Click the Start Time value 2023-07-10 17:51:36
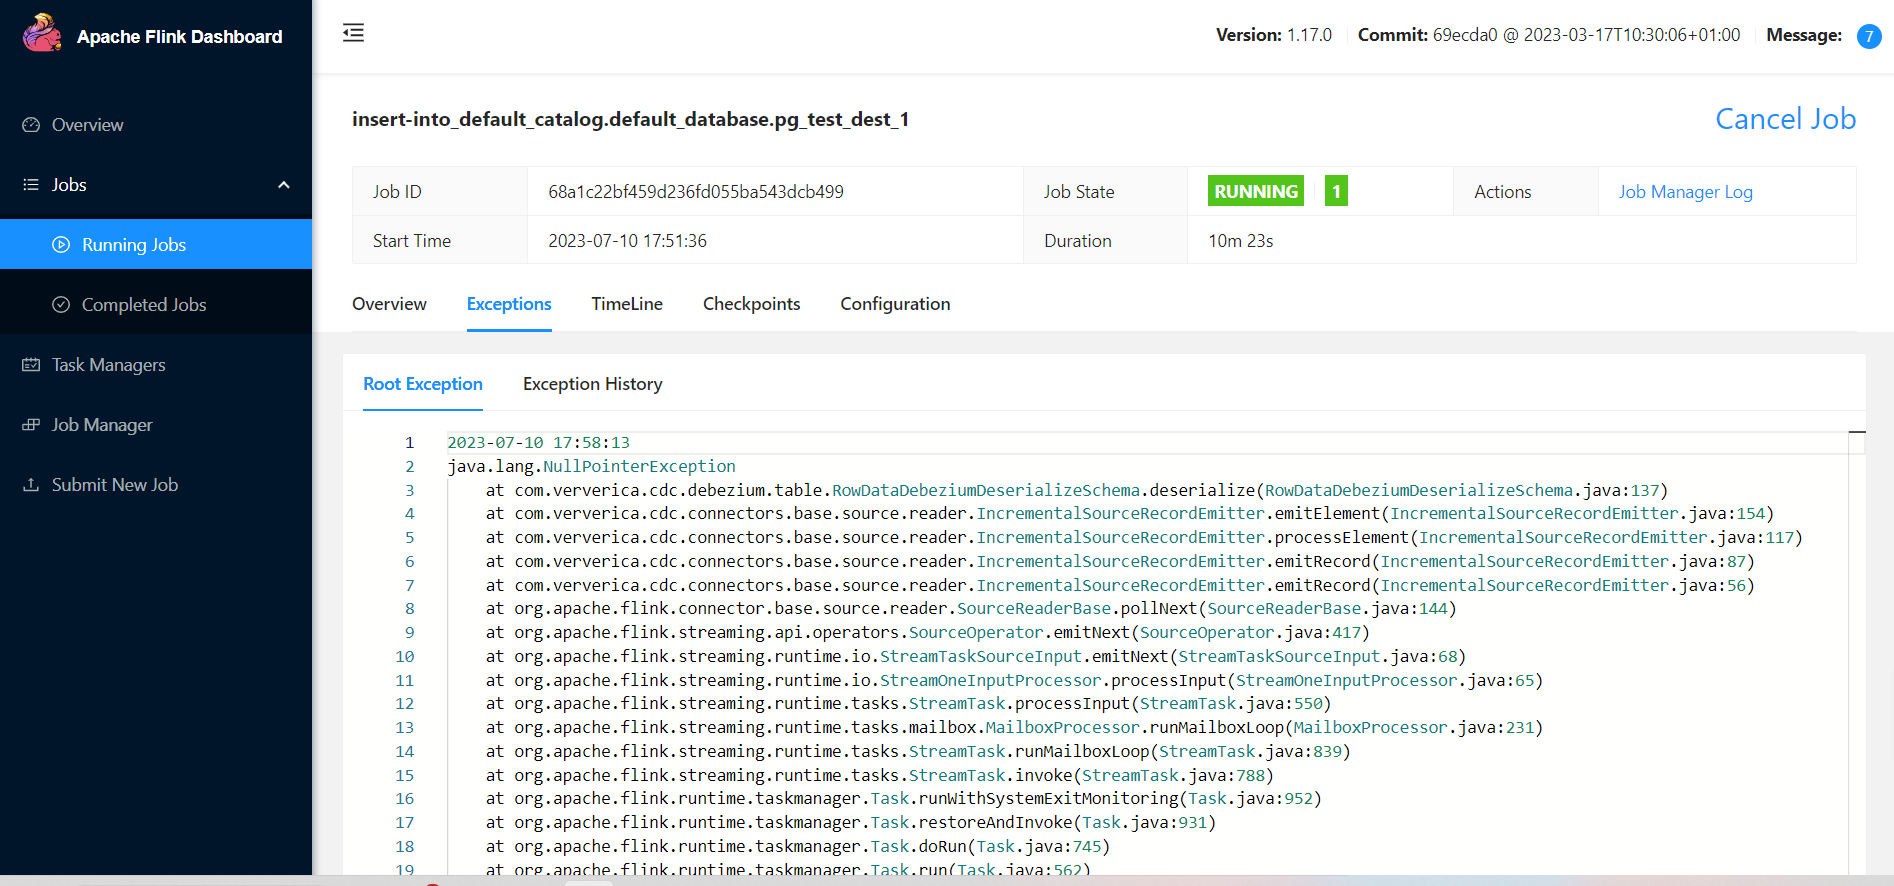Screen dimensions: 1894x886 pyautogui.click(x=628, y=241)
